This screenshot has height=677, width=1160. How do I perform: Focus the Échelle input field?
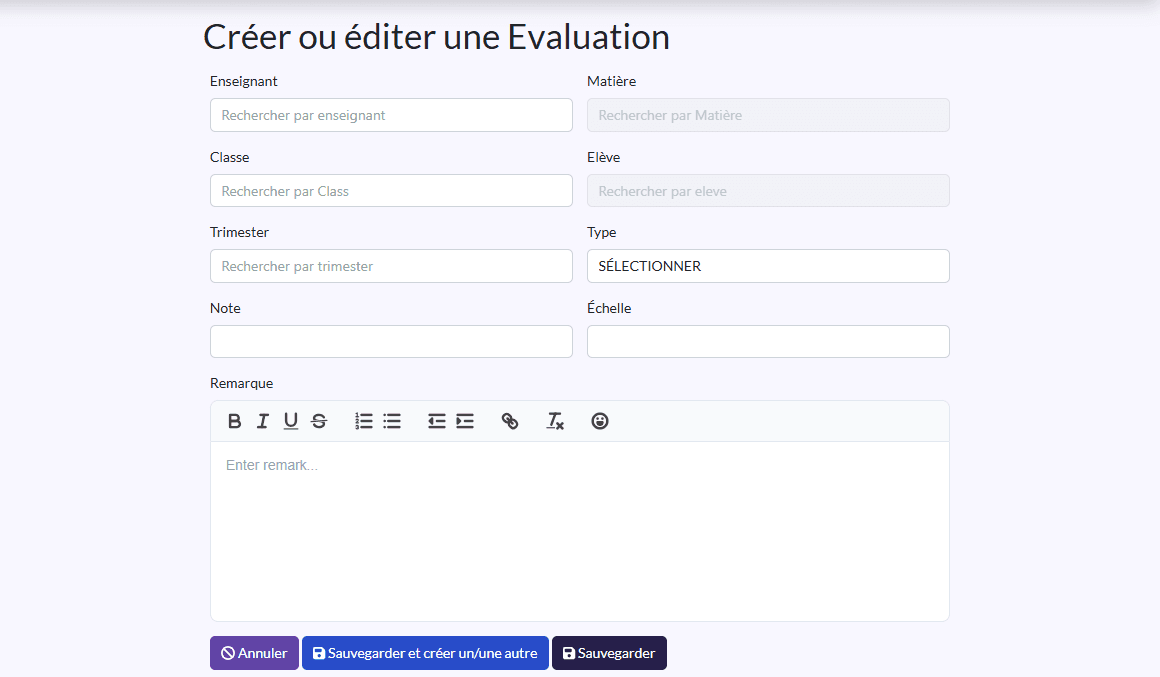point(768,342)
